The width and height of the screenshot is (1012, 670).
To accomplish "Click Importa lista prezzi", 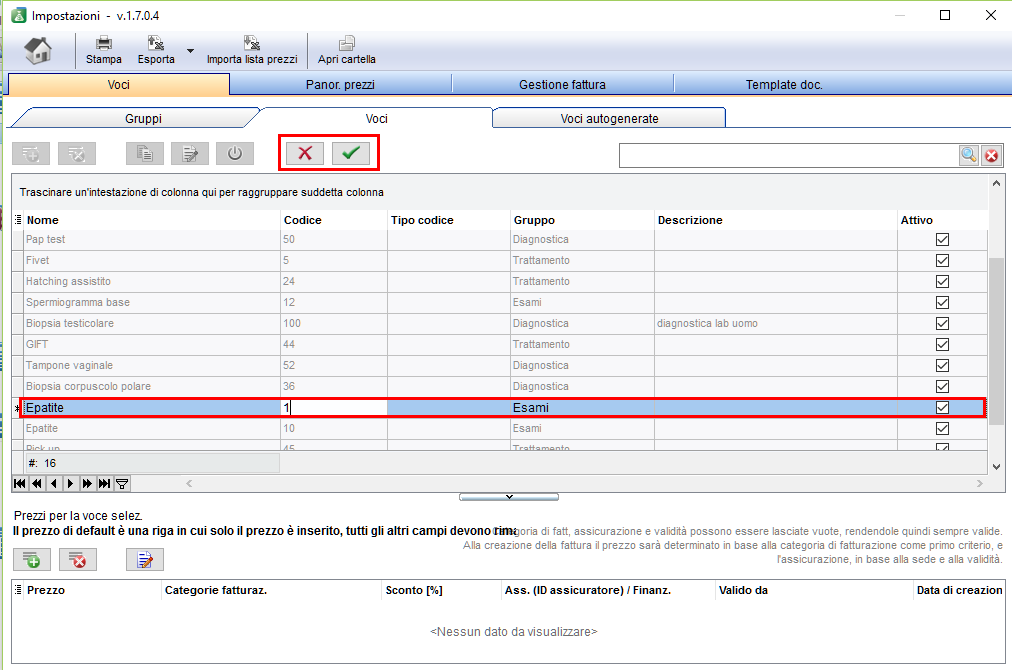I will 252,50.
